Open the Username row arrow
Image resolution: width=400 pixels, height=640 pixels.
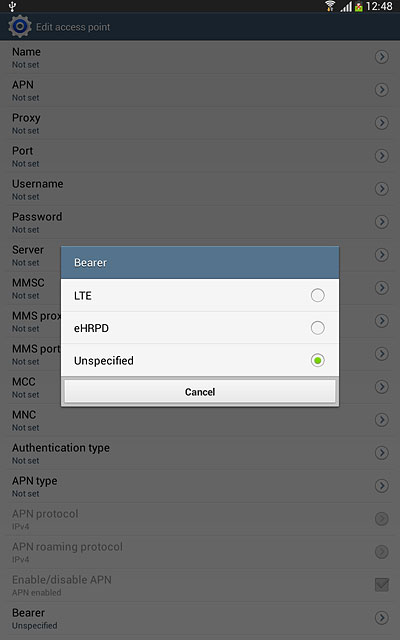point(382,189)
